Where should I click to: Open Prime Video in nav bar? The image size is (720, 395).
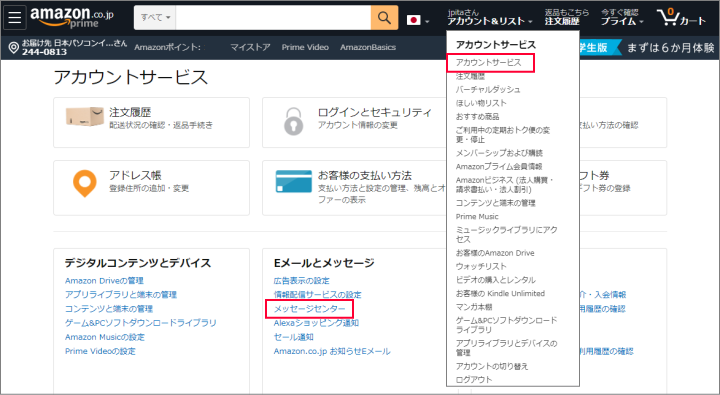coord(305,47)
